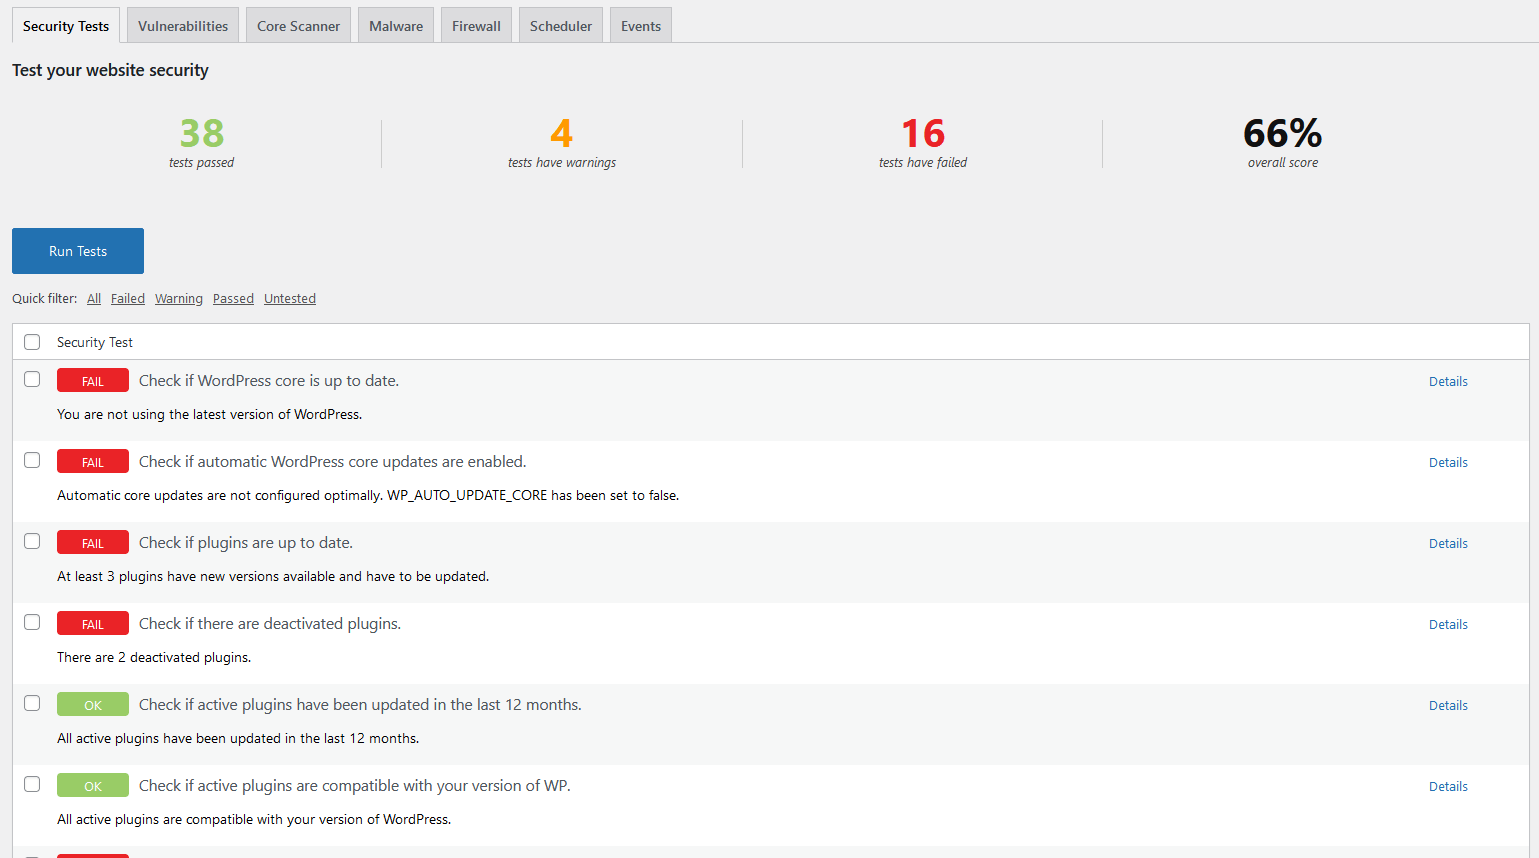Click FAIL badge on plugins up to date row
This screenshot has width=1539, height=858.
coord(93,543)
